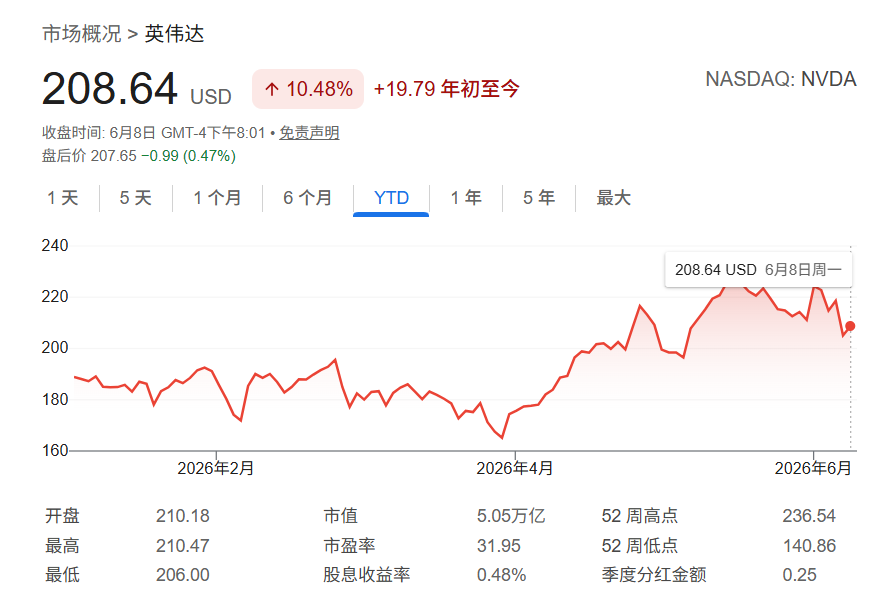Open the 免责声明 disclaimer link
Viewport: 894px width, 605px height.
click(309, 133)
